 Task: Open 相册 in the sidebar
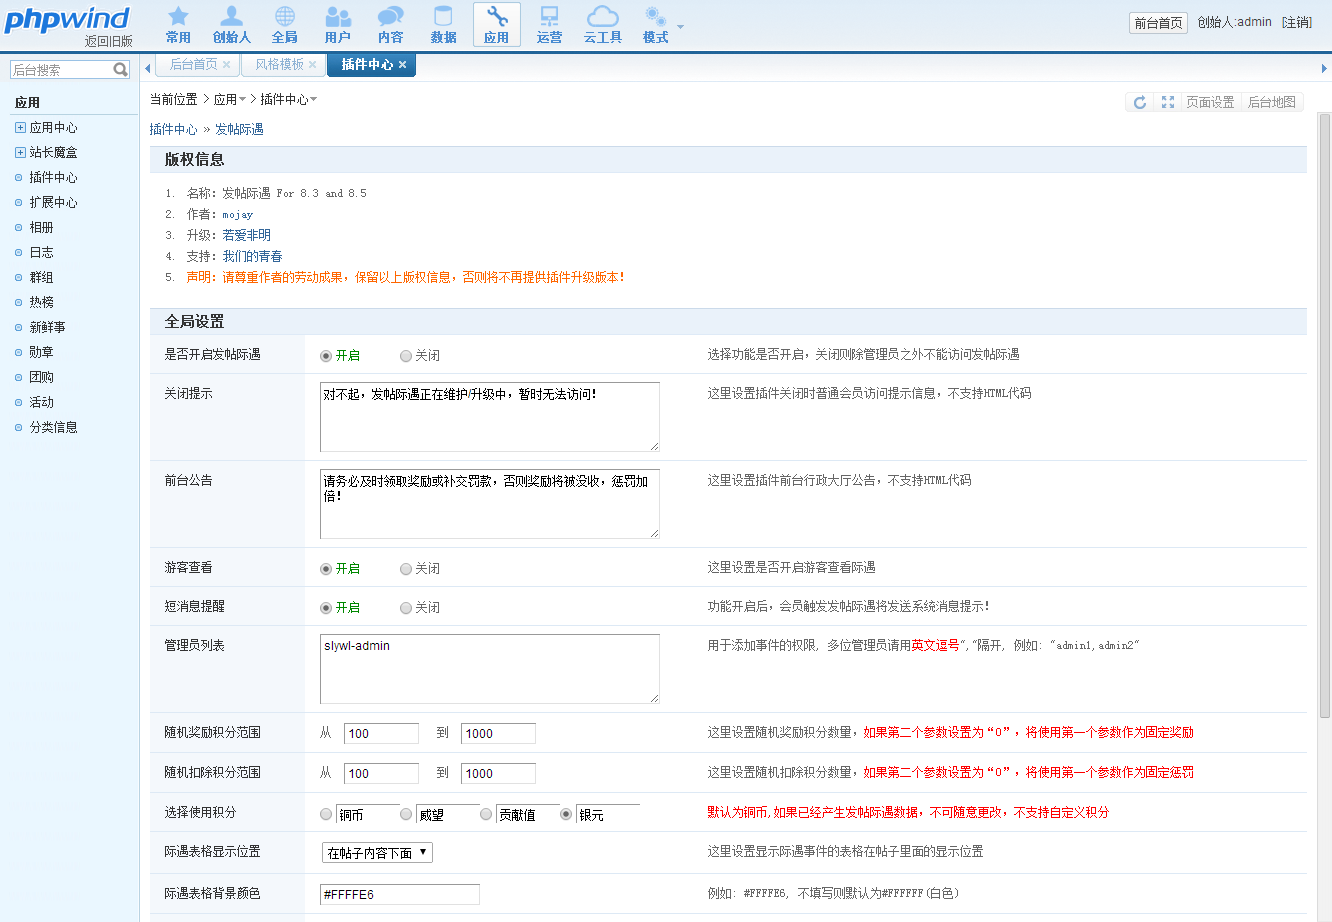click(41, 228)
